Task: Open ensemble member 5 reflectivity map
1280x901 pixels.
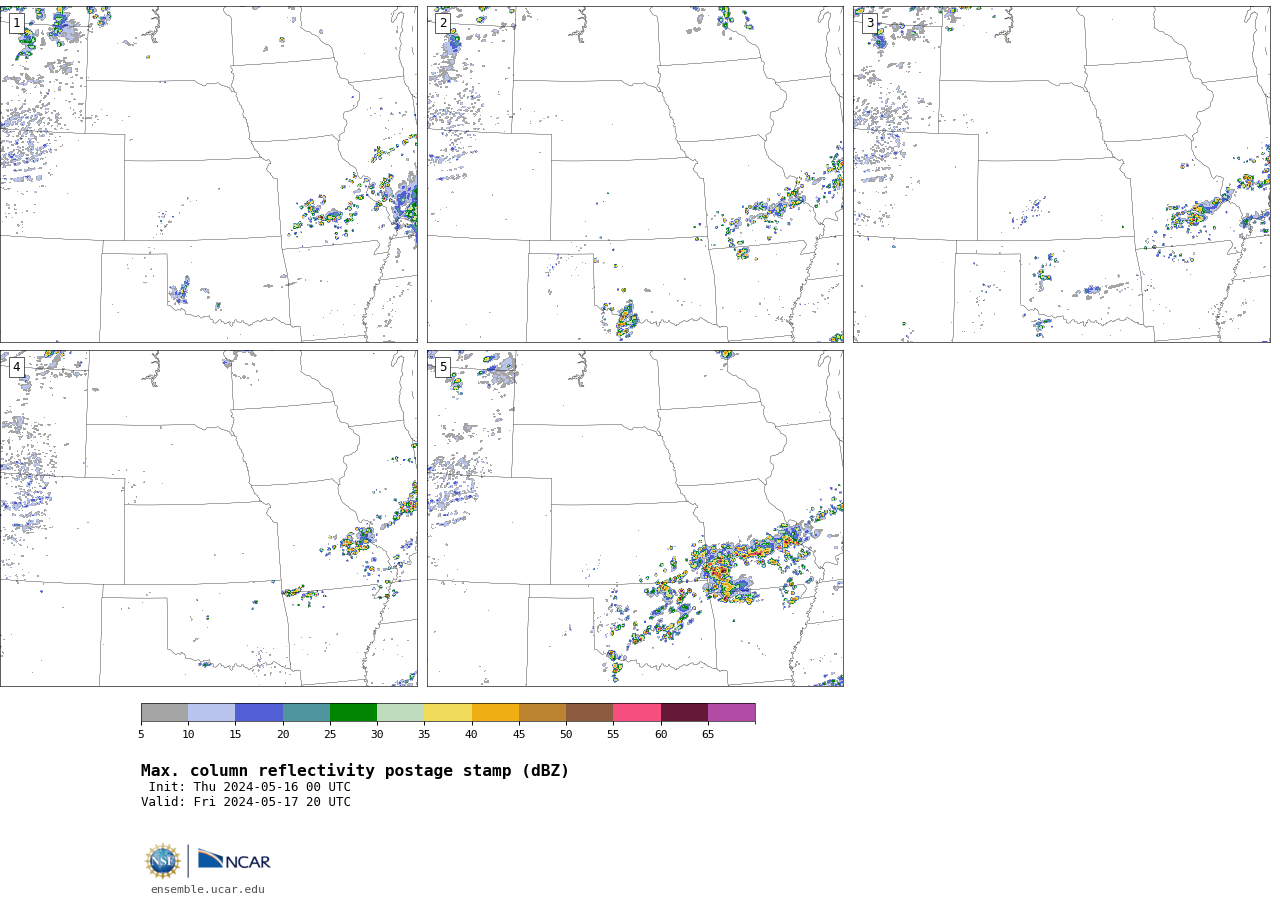Action: (635, 518)
